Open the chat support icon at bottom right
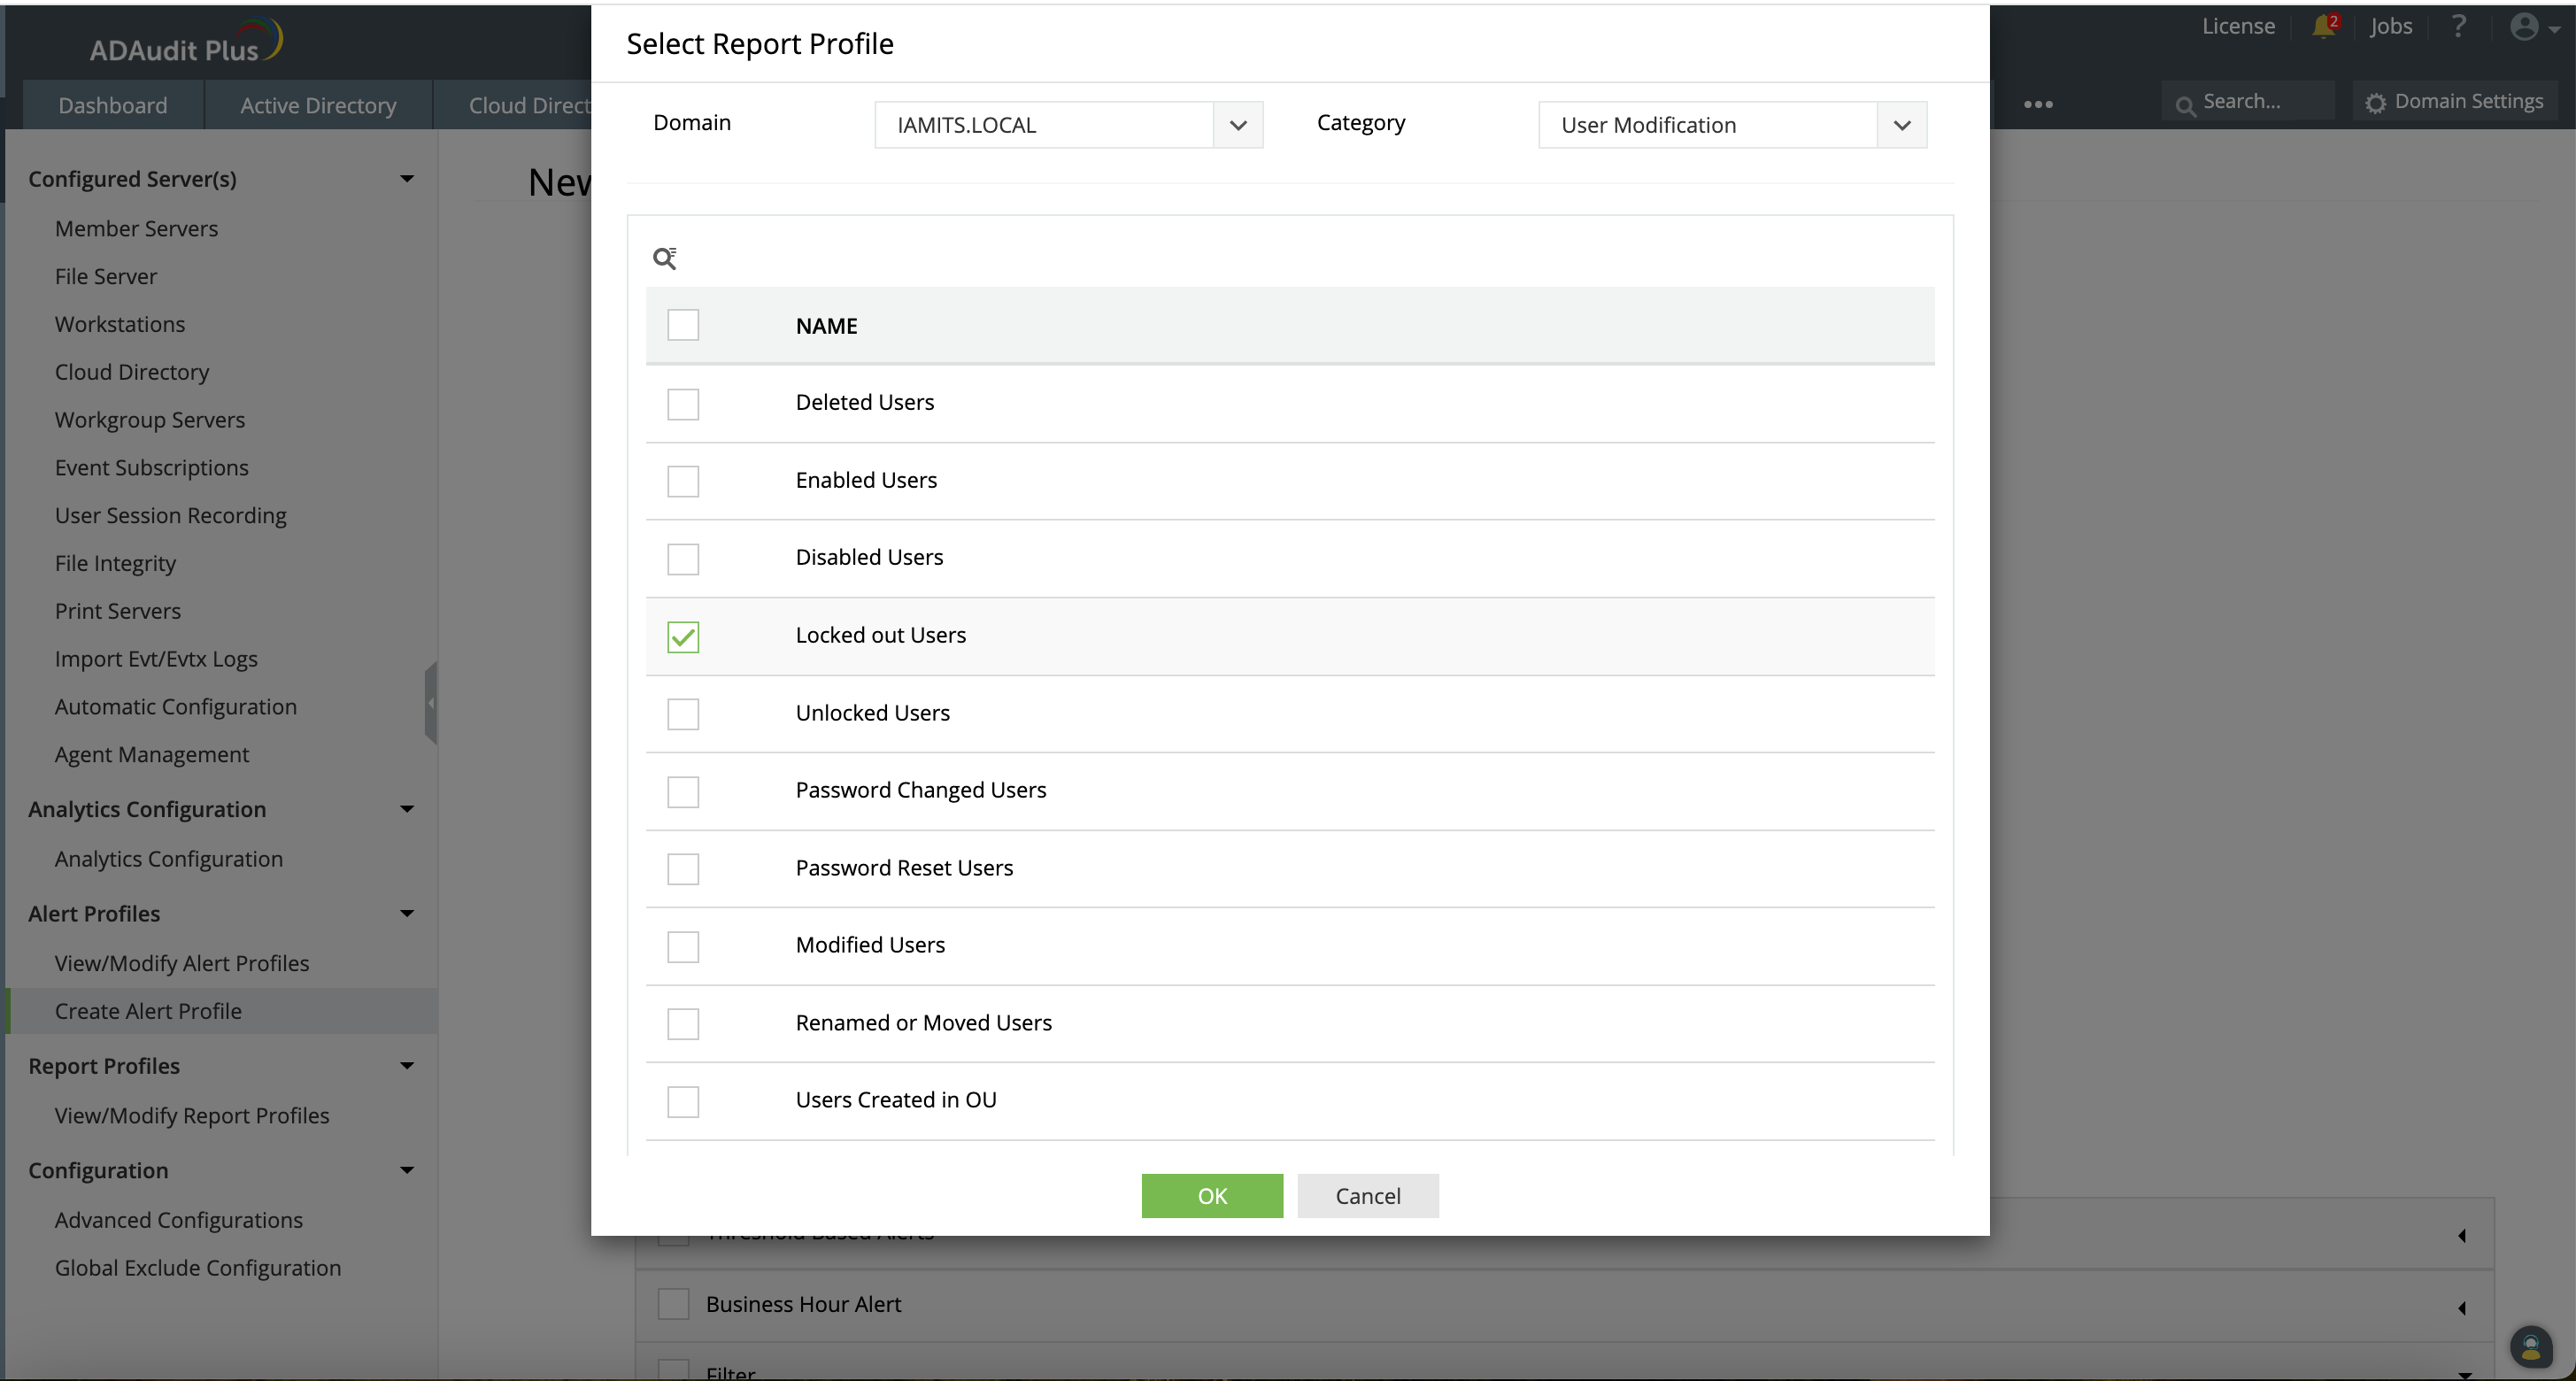 pyautogui.click(x=2530, y=1346)
